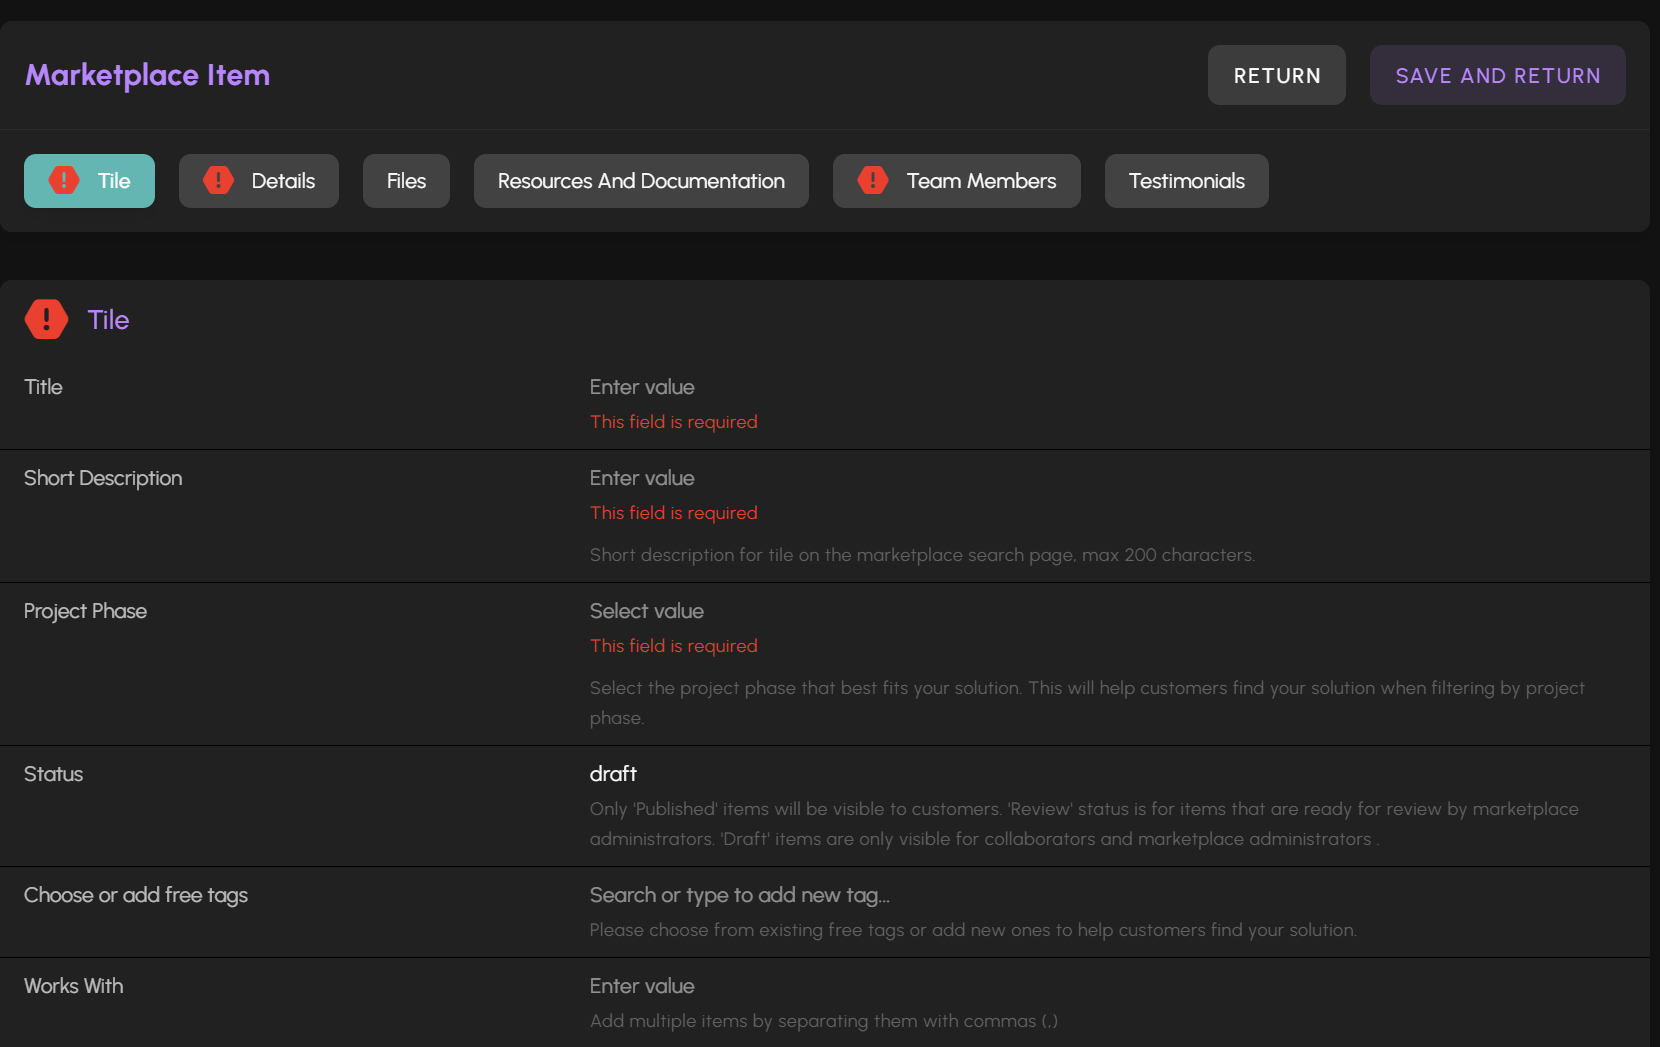Click the 'Only Published items' status help text

pyautogui.click(x=1084, y=824)
